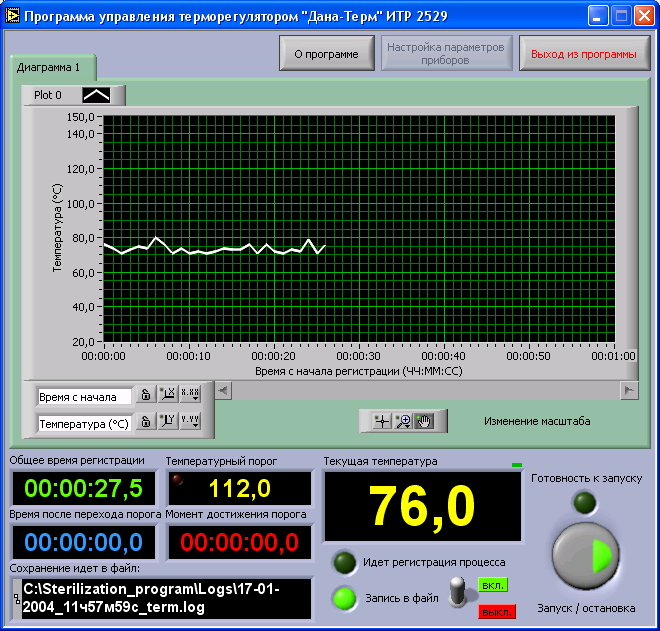The height and width of the screenshot is (631, 660).
Task: Select the zoom magnifier tool in graph palette
Action: (403, 422)
